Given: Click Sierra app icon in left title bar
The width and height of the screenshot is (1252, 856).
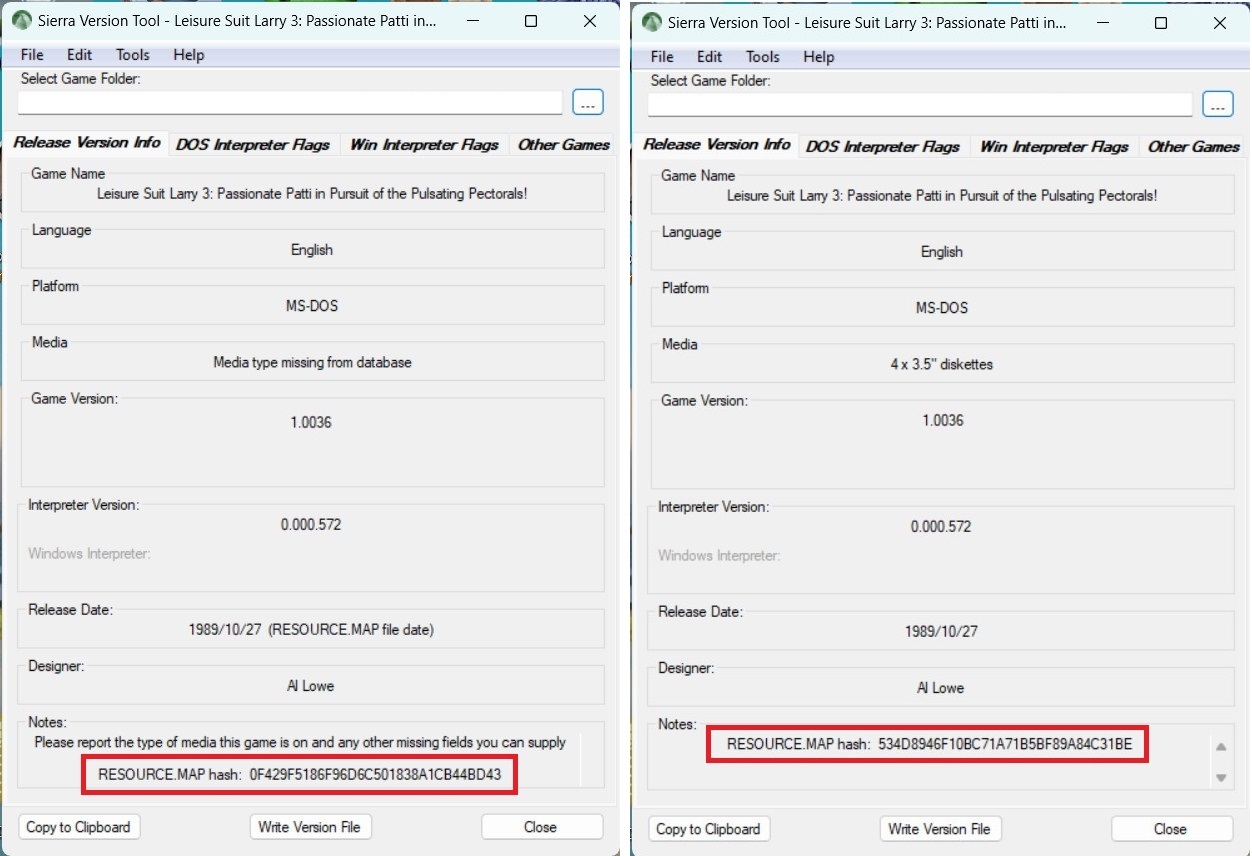Looking at the screenshot, I should [x=22, y=21].
